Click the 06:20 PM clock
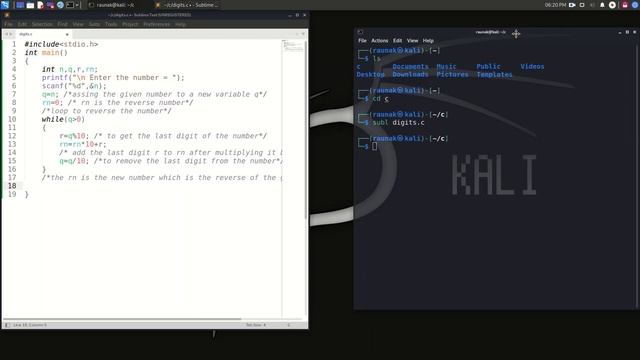 point(555,5)
